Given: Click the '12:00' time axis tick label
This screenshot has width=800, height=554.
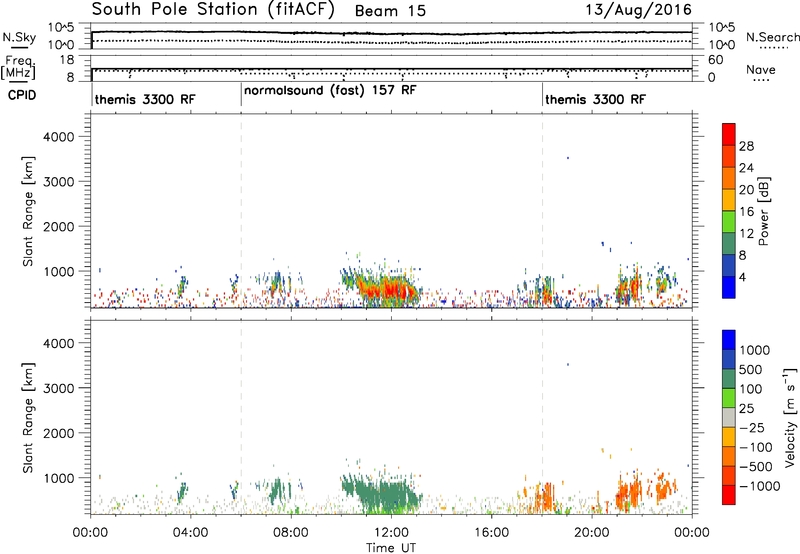Looking at the screenshot, I should (x=391, y=533).
